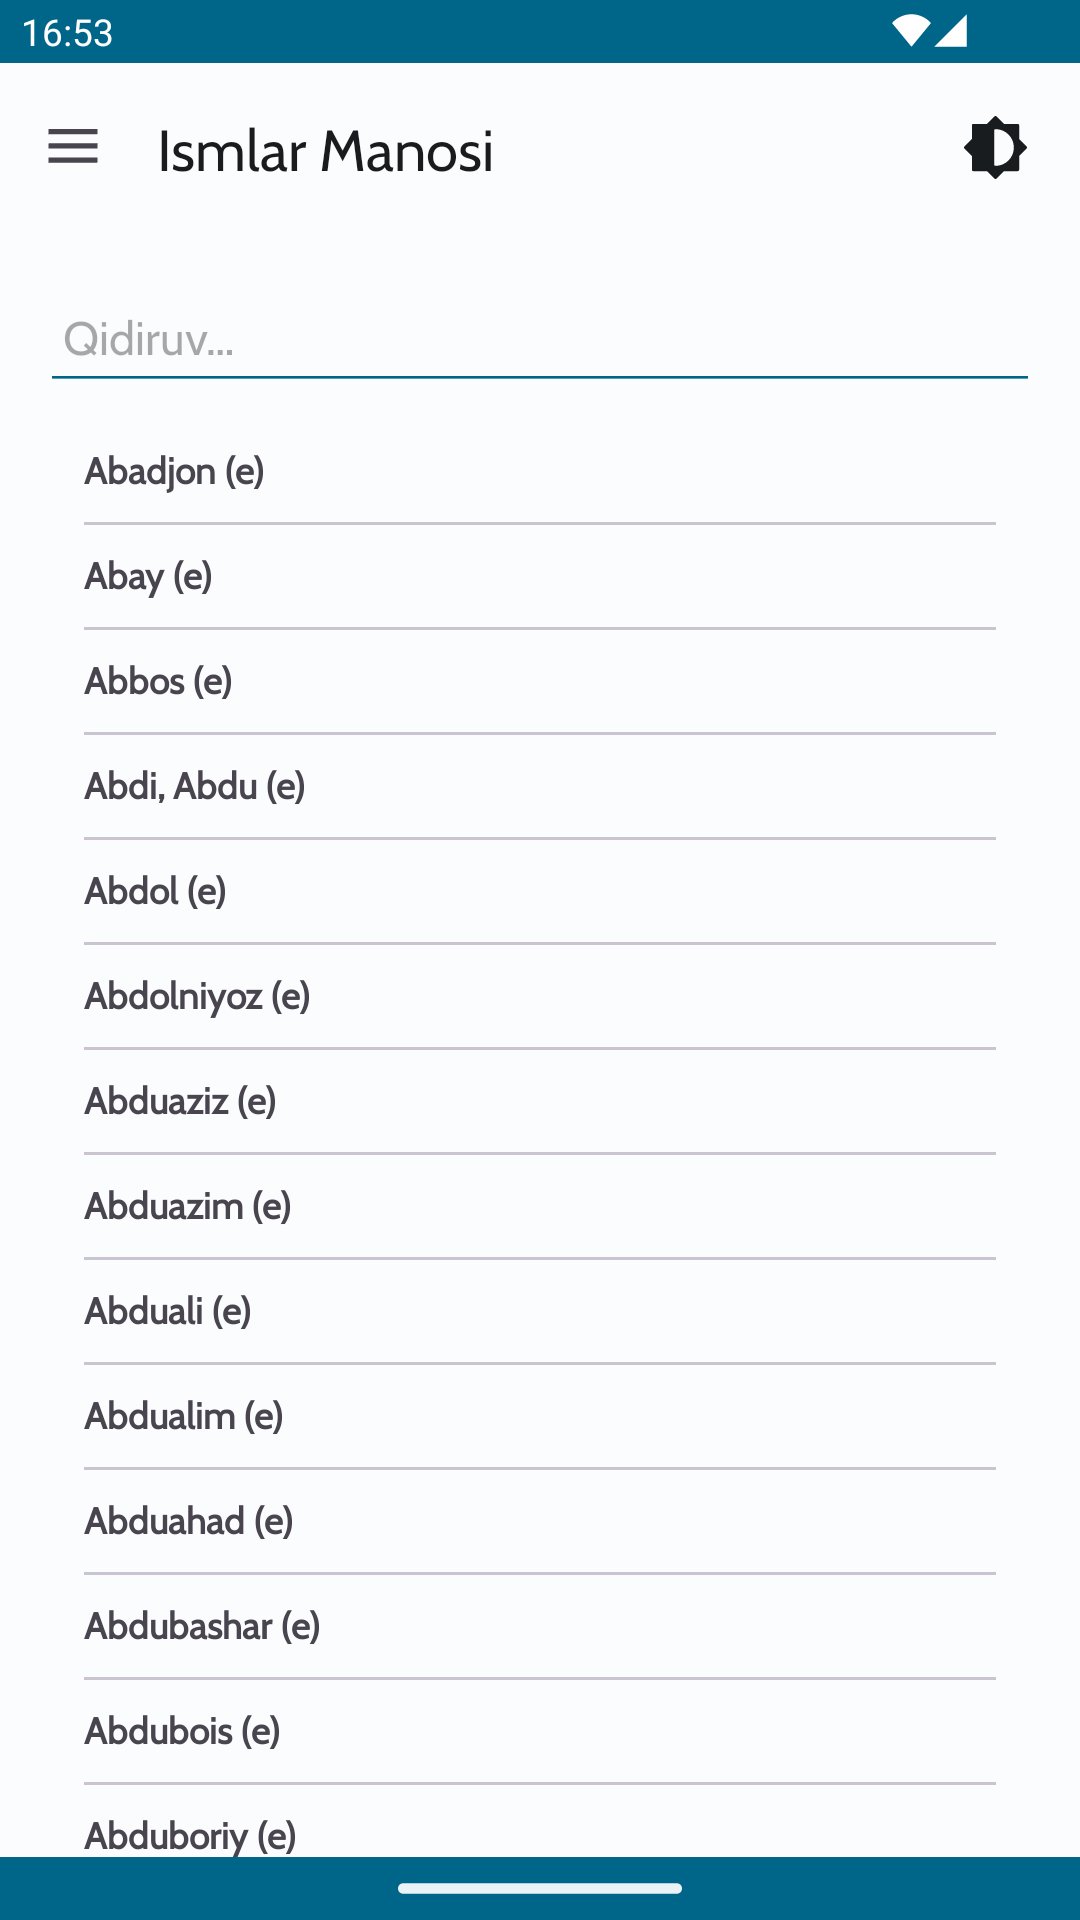Open the hamburger navigation menu
1080x1920 pixels.
click(73, 147)
